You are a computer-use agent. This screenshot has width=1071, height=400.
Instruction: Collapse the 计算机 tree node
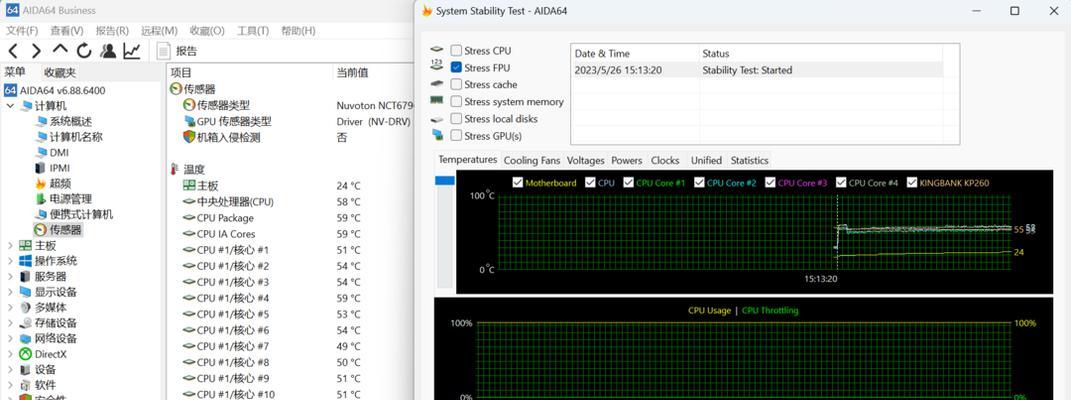(x=10, y=106)
